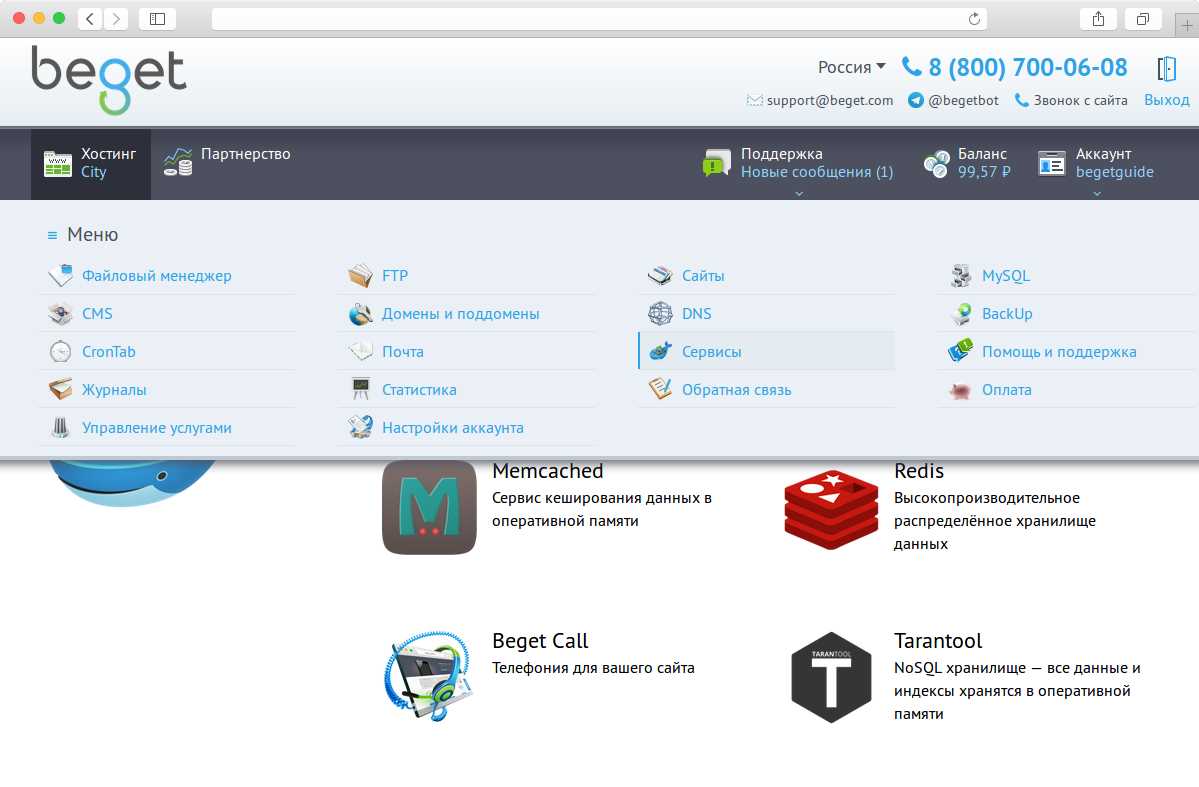Show all tabs with the tab overview button
Screen dimensions: 1199x787
coord(1142,19)
